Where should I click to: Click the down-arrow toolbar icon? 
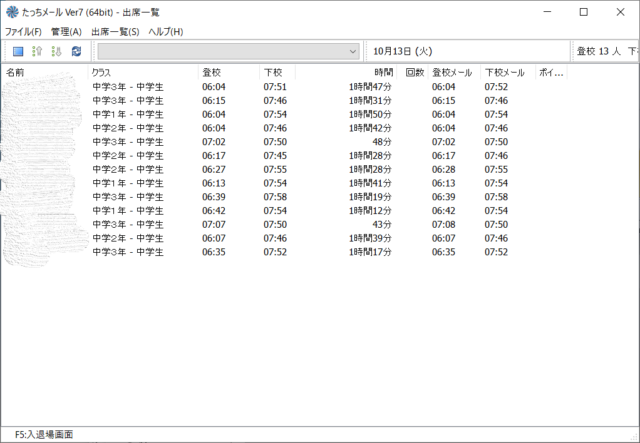[56, 51]
